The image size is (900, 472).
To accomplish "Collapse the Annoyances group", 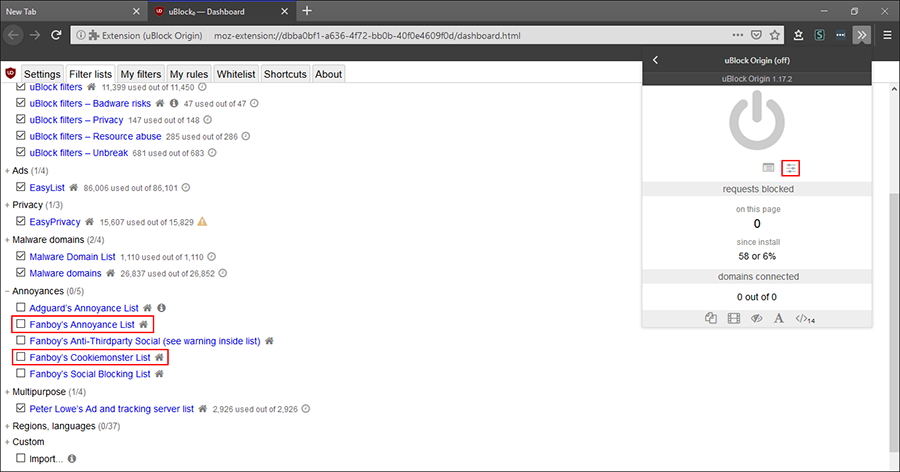I will [44, 291].
